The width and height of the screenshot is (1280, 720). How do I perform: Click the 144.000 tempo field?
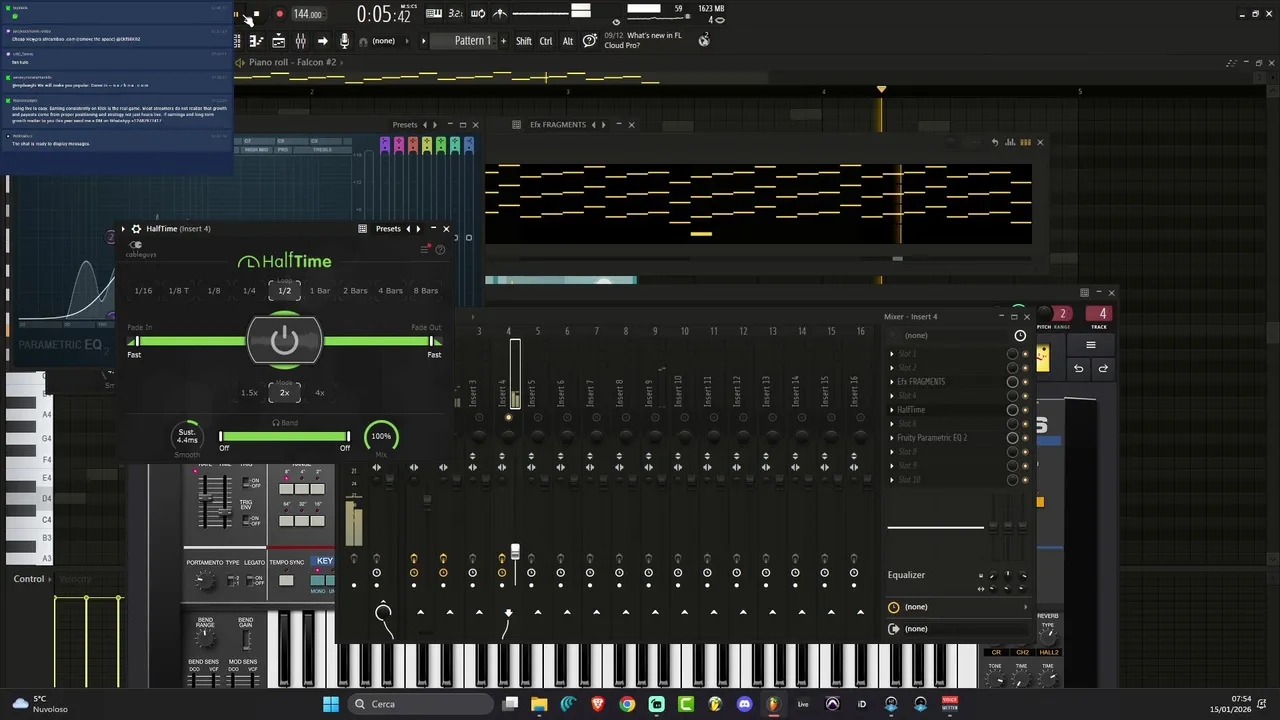(308, 14)
